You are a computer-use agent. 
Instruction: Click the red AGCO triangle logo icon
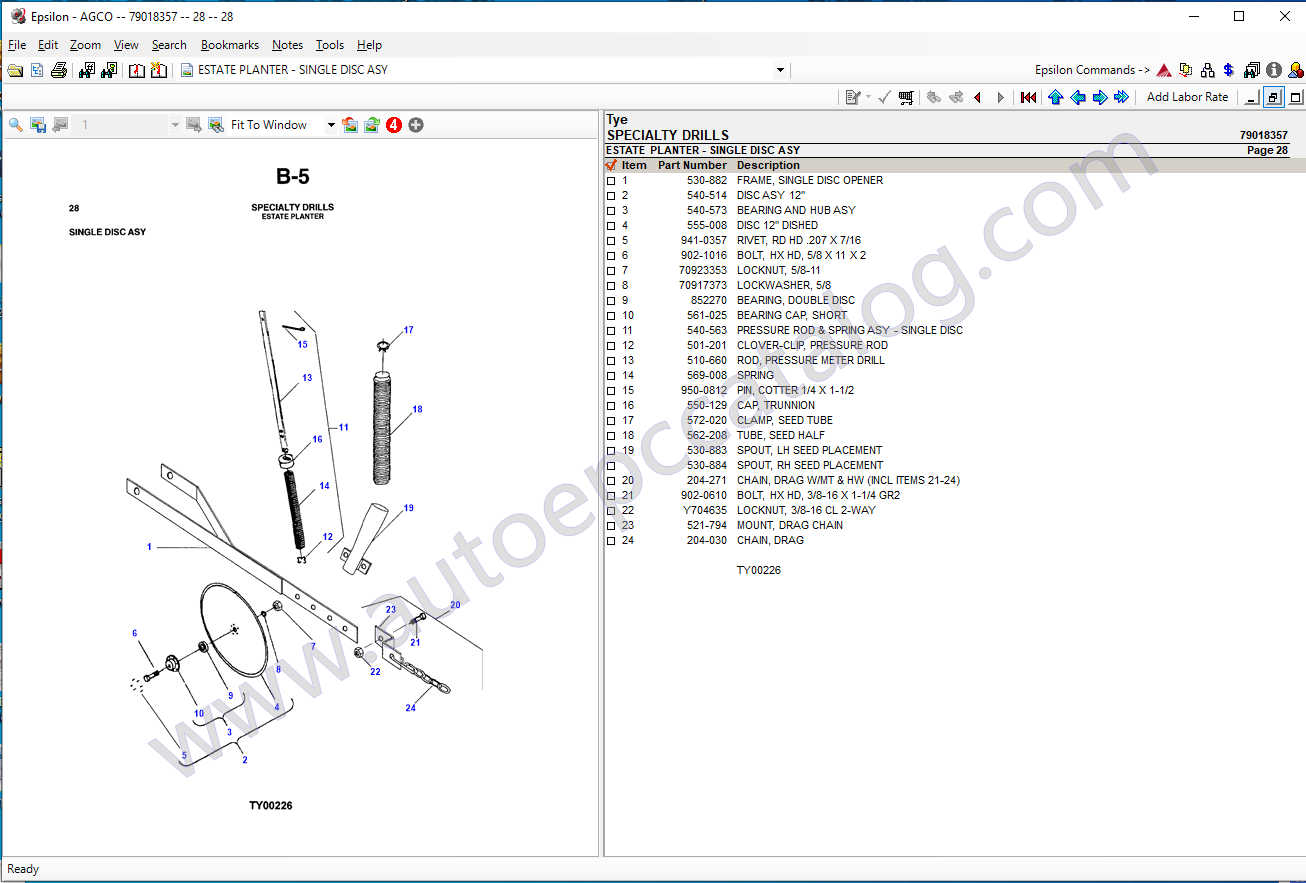coord(1163,70)
